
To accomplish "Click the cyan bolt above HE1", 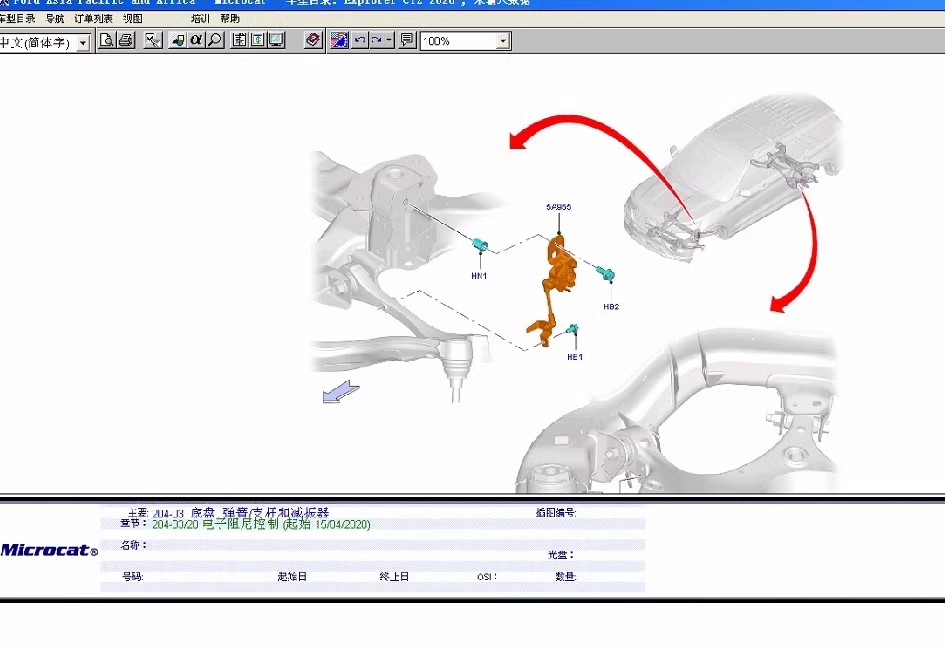I will pyautogui.click(x=573, y=329).
